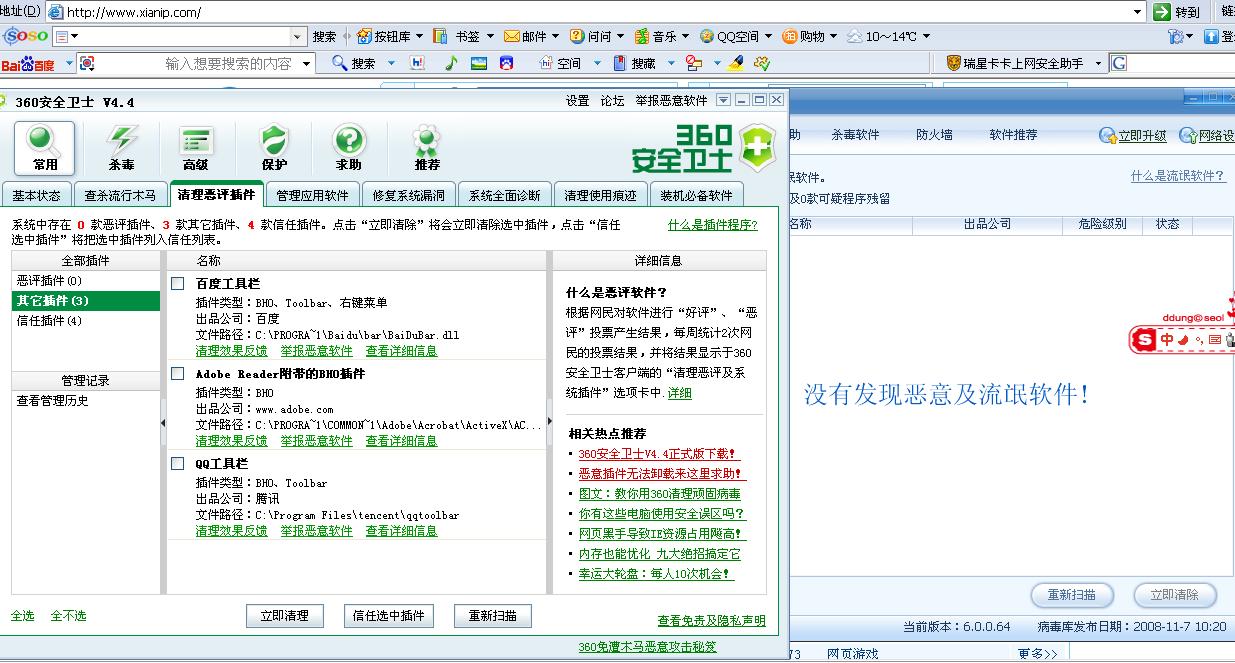Click the green 转到 go arrow icon
Screen dimensions: 1235x663
tap(1162, 12)
